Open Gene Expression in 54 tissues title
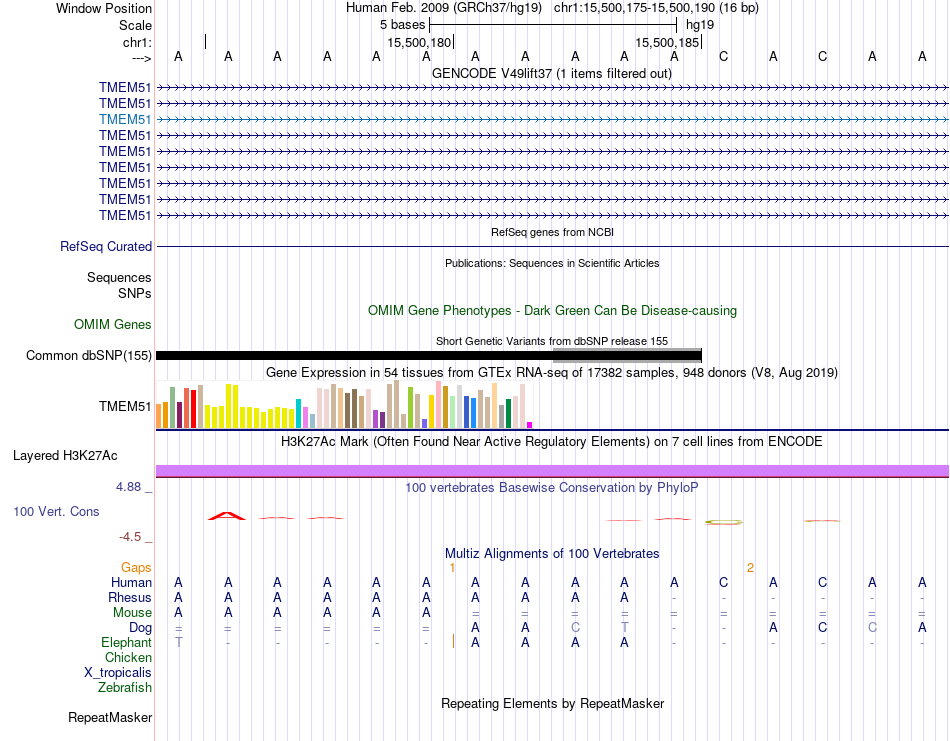 point(552,373)
